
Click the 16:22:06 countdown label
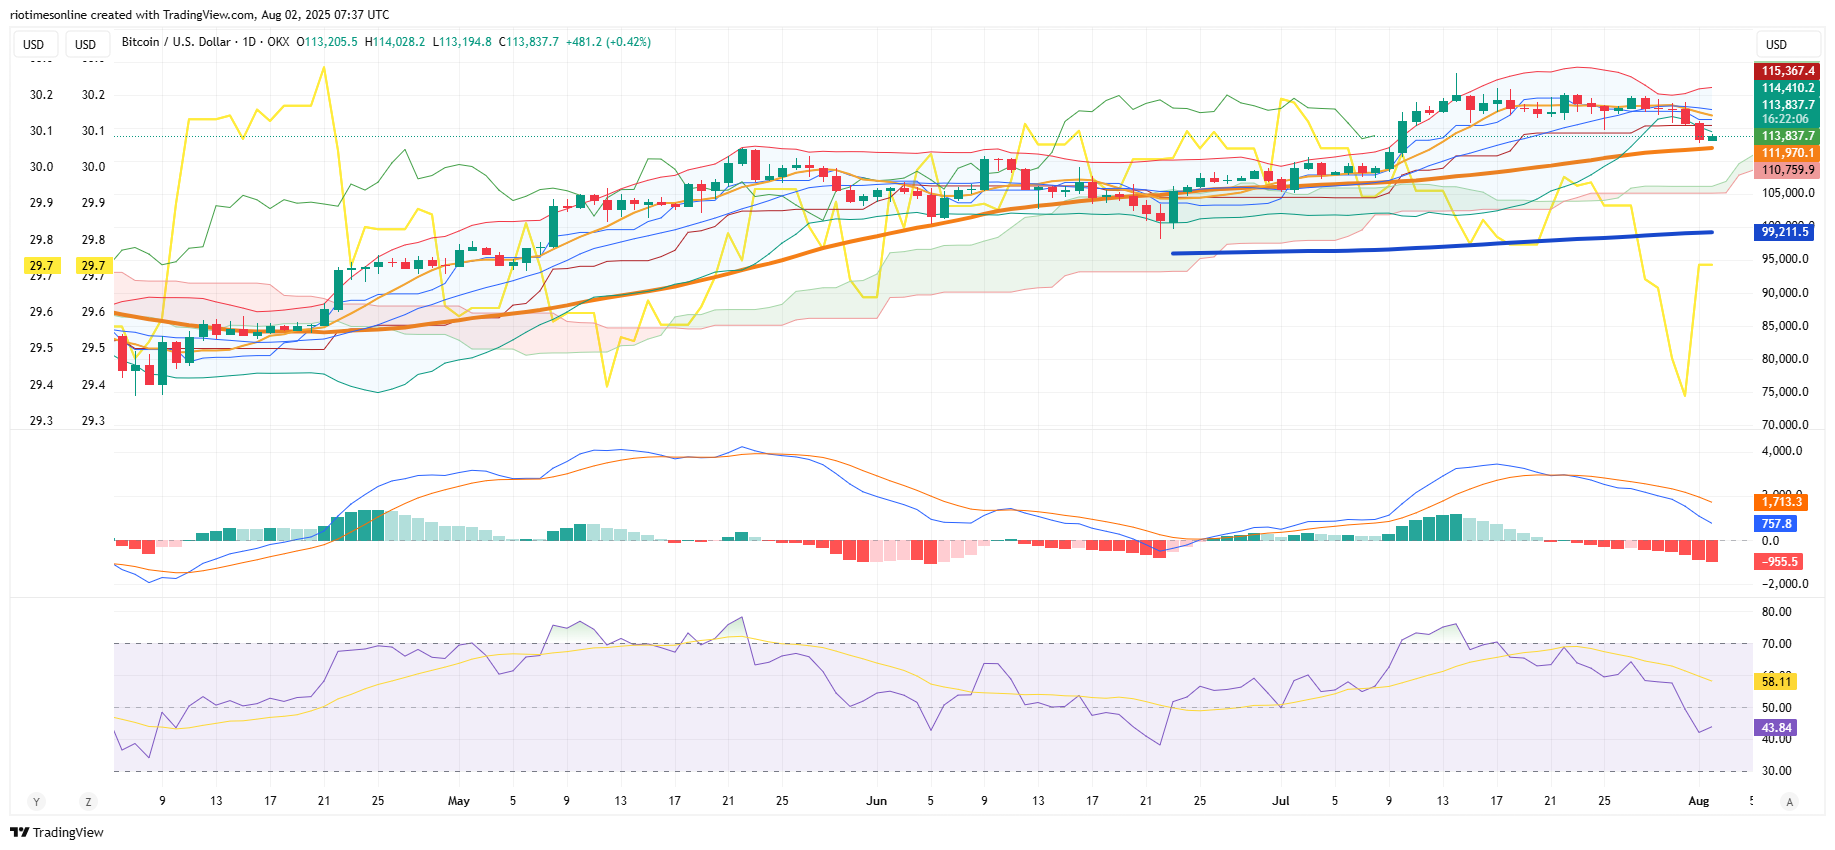[x=1787, y=119]
